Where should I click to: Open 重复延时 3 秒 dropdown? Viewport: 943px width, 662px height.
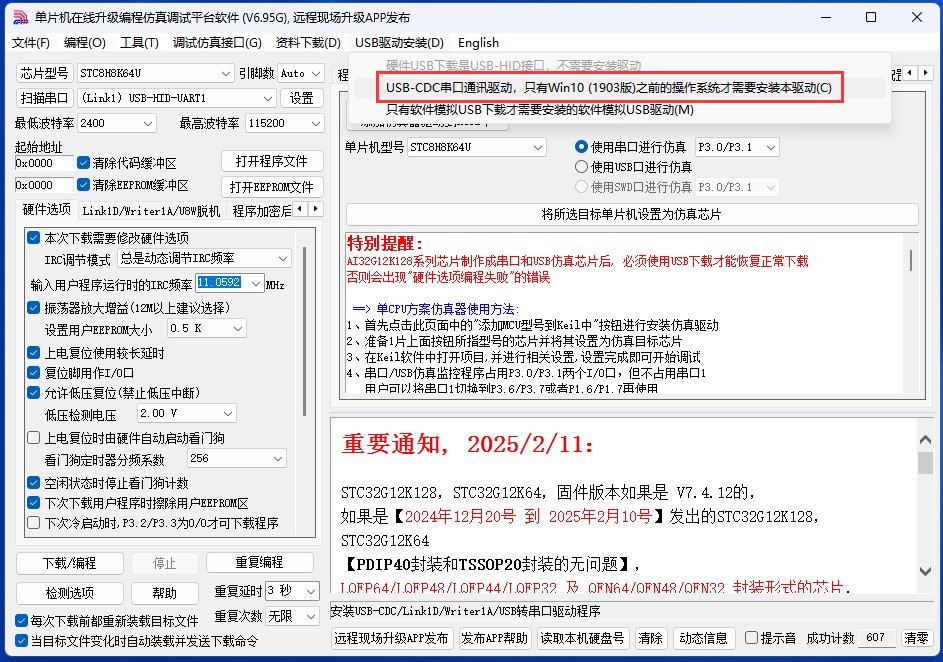[x=292, y=591]
